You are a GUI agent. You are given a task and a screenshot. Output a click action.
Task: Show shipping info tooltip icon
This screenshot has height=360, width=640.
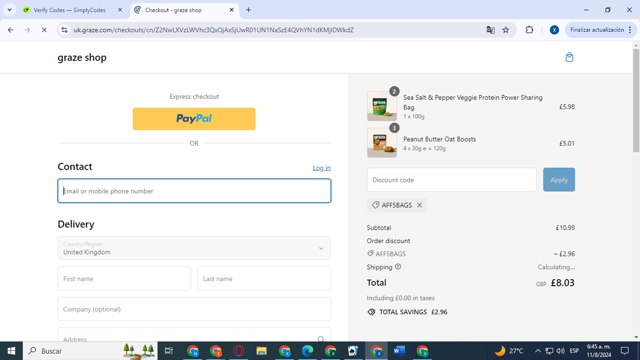pyautogui.click(x=398, y=267)
